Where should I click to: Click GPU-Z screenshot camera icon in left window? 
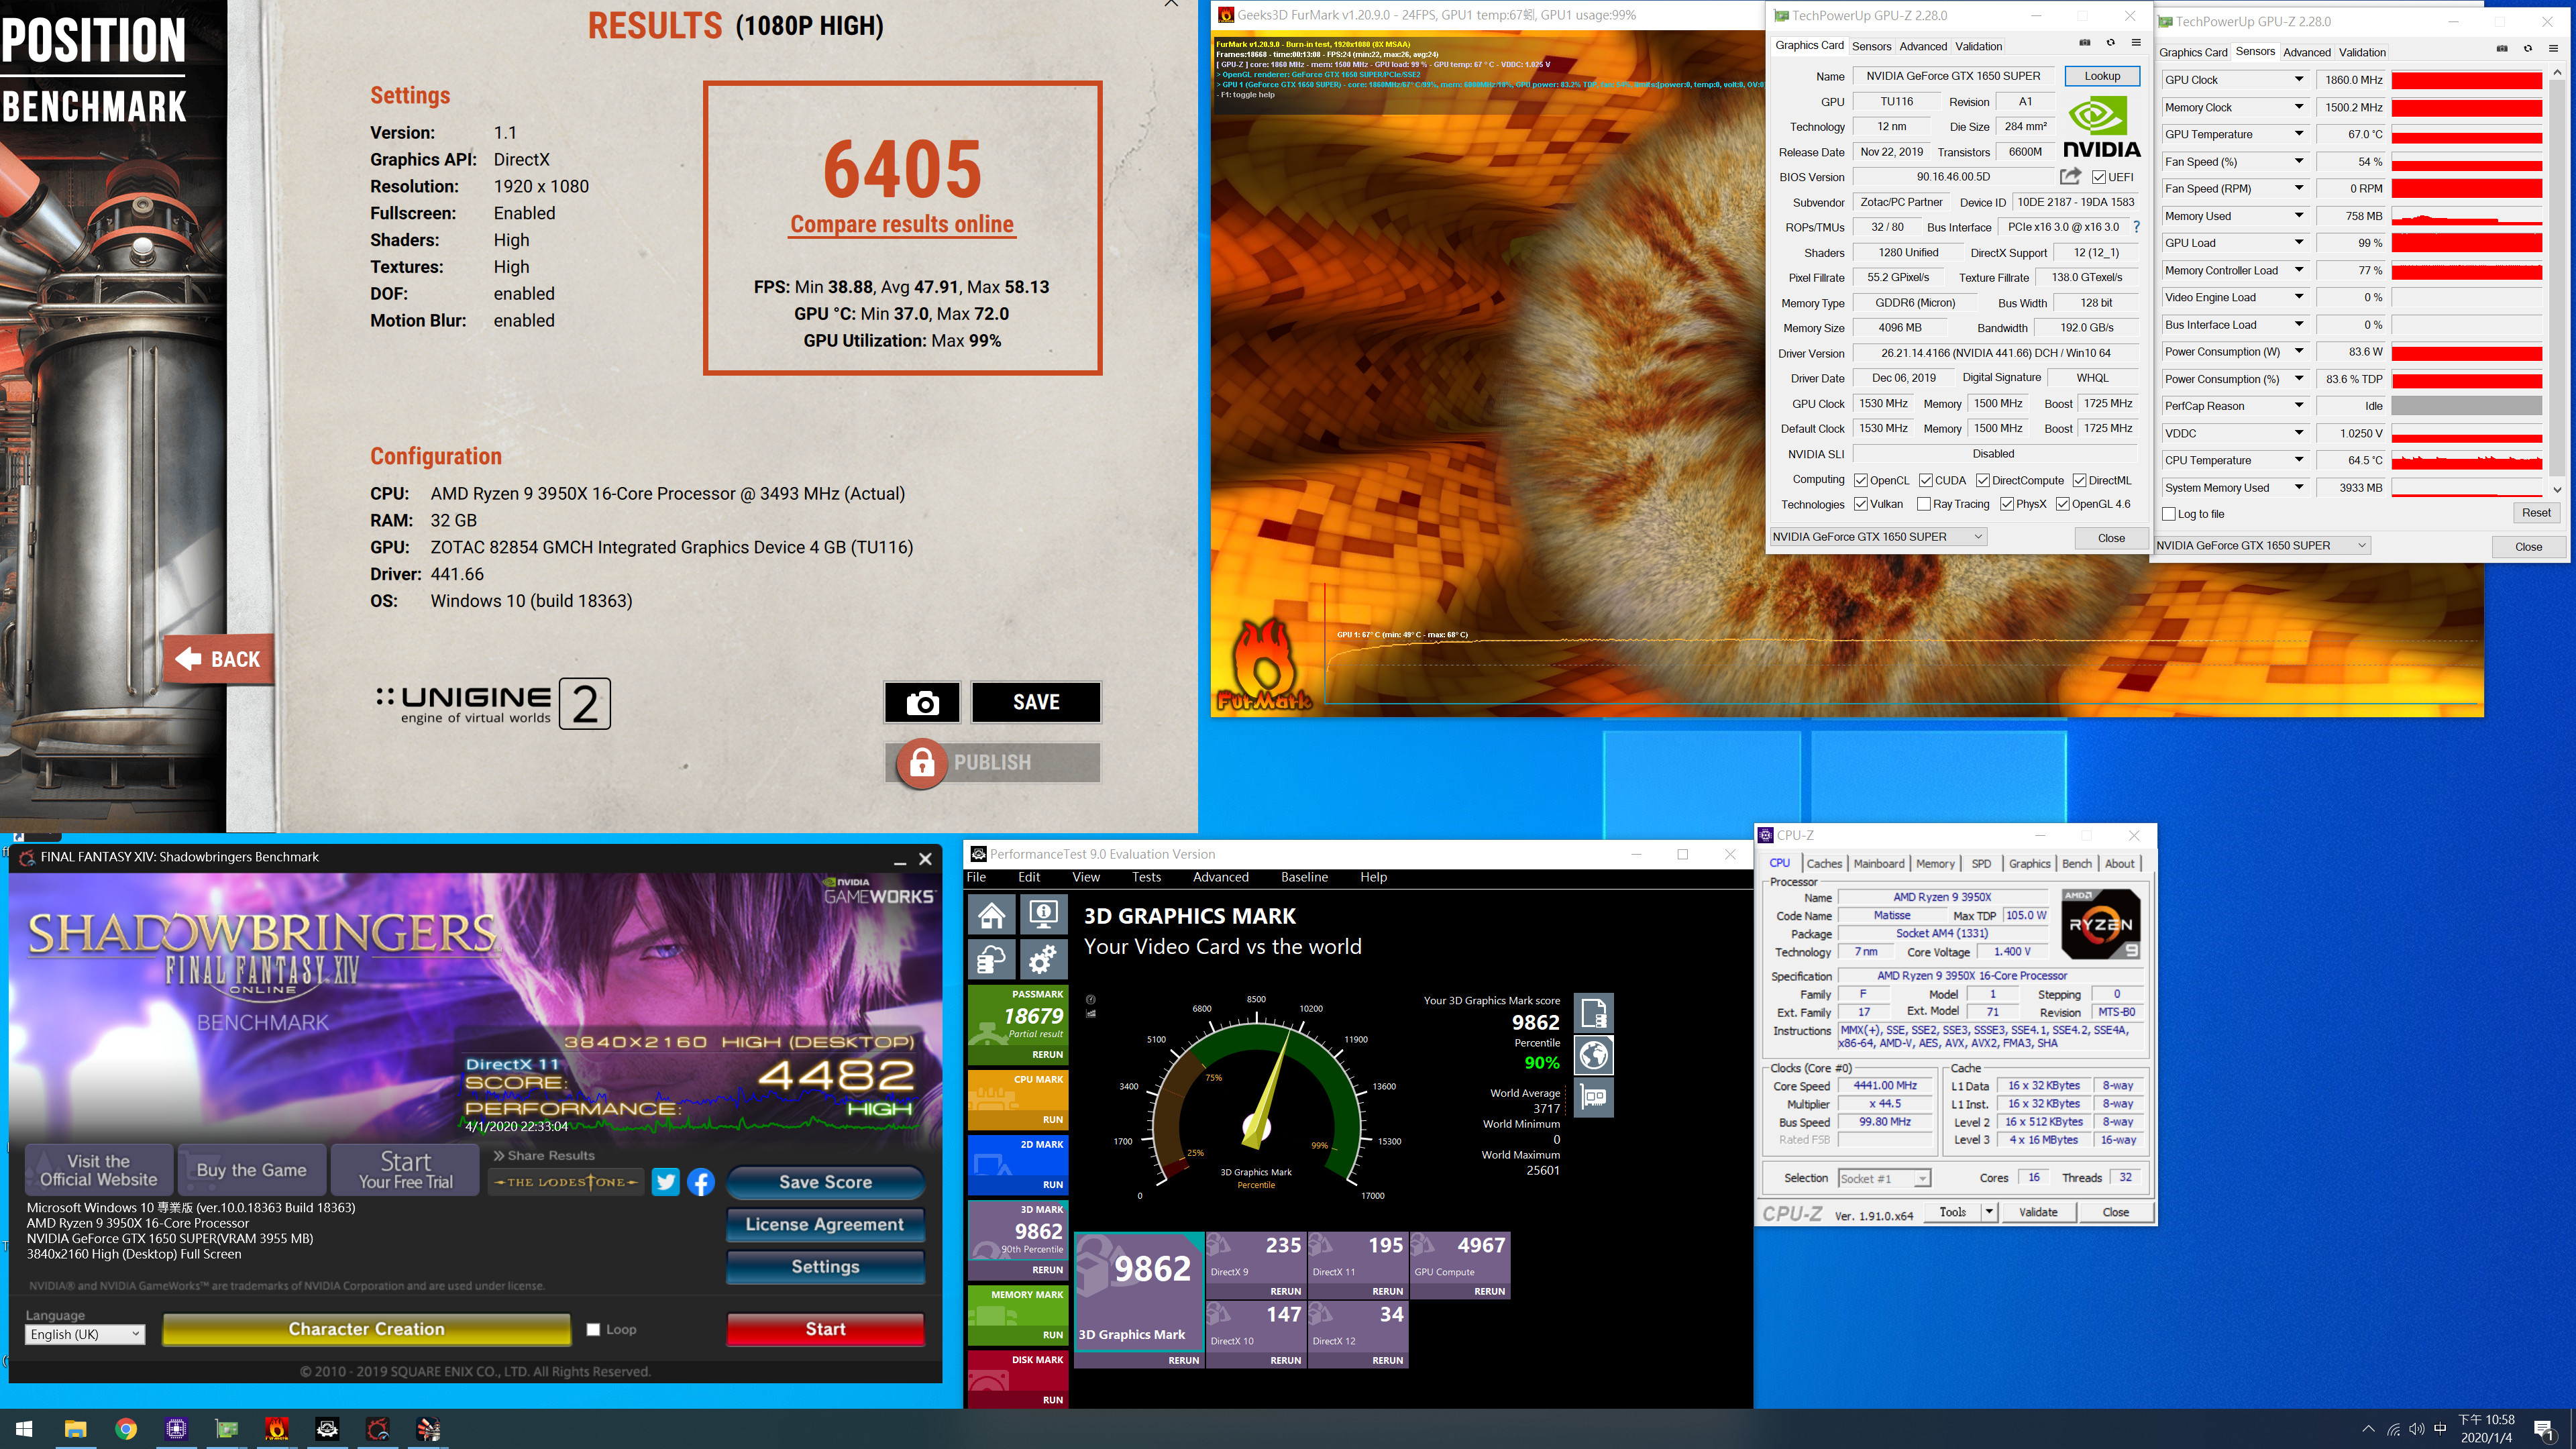click(2085, 43)
